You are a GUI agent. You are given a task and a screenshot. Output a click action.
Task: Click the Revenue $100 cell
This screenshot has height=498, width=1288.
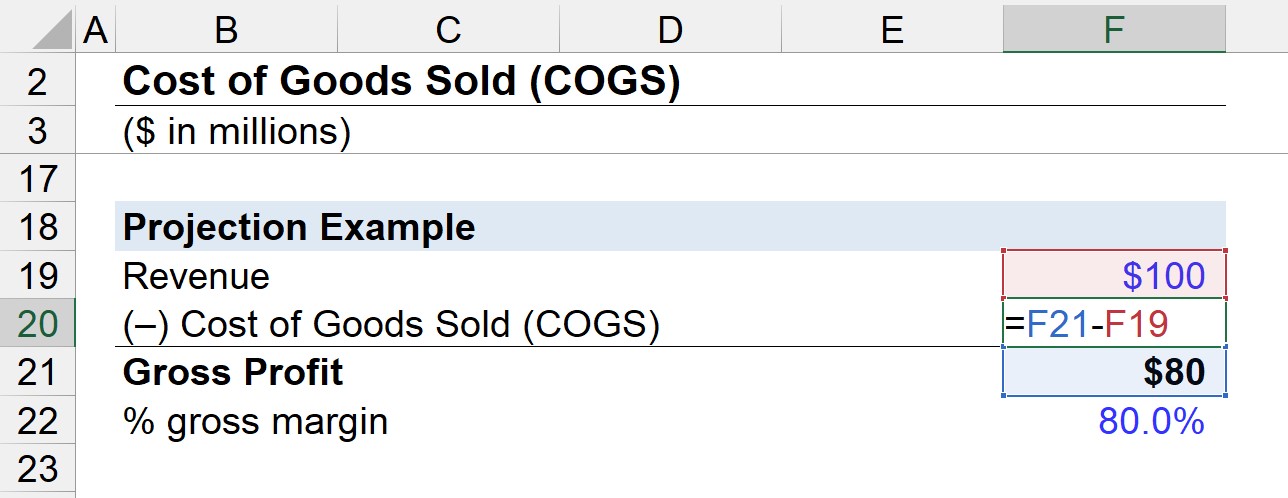point(1114,275)
